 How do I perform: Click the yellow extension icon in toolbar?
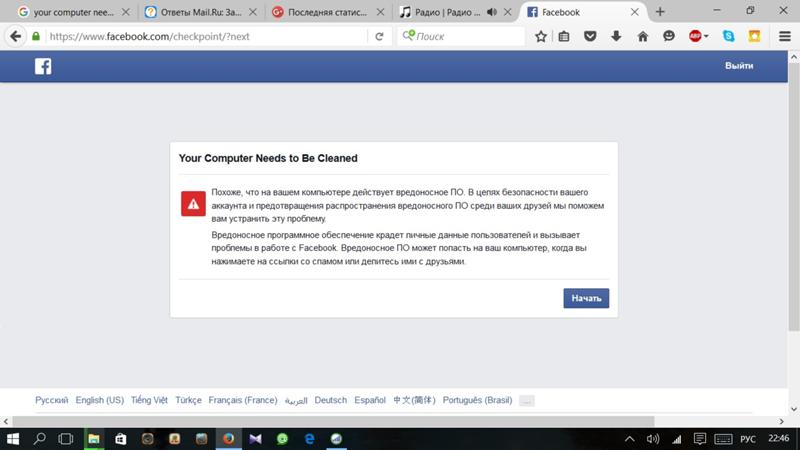754,36
